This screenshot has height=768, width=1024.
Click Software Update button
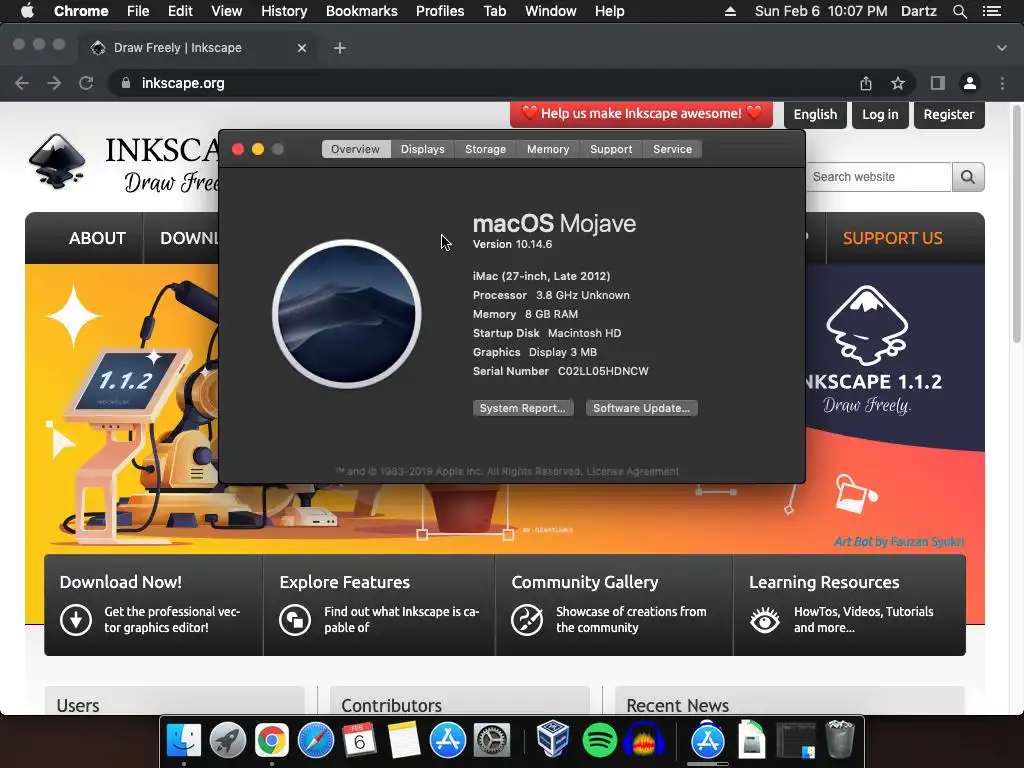point(641,408)
